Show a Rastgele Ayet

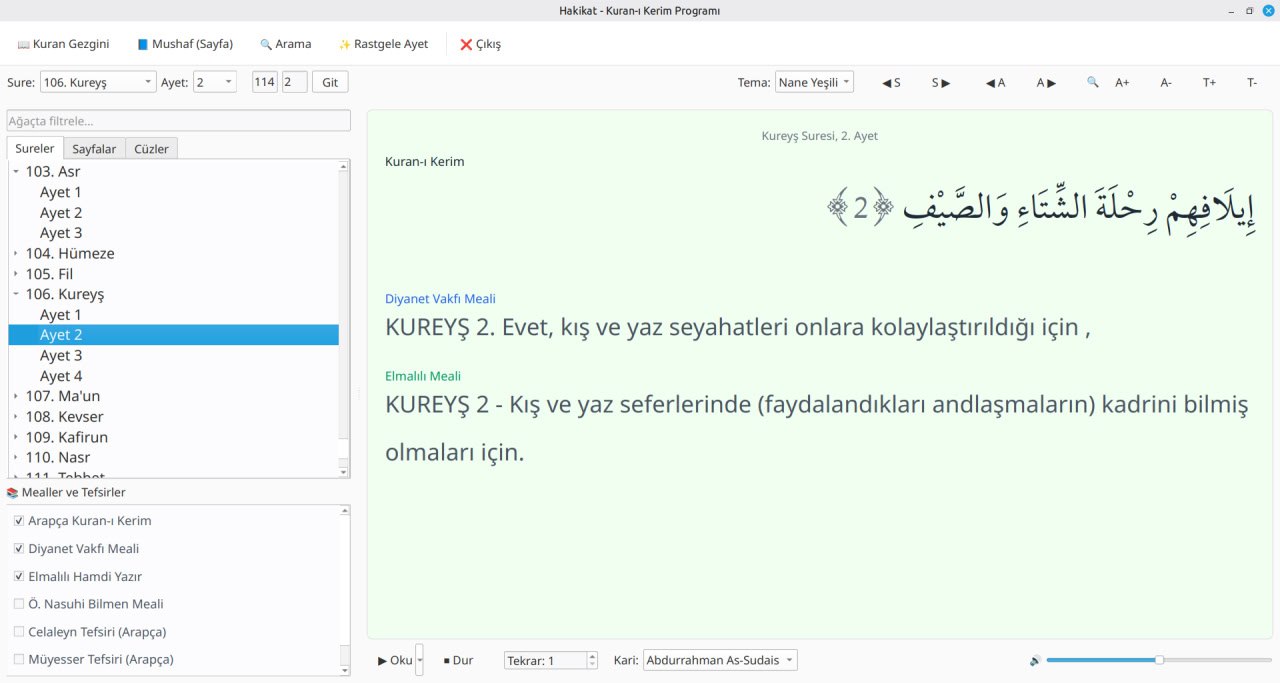383,44
